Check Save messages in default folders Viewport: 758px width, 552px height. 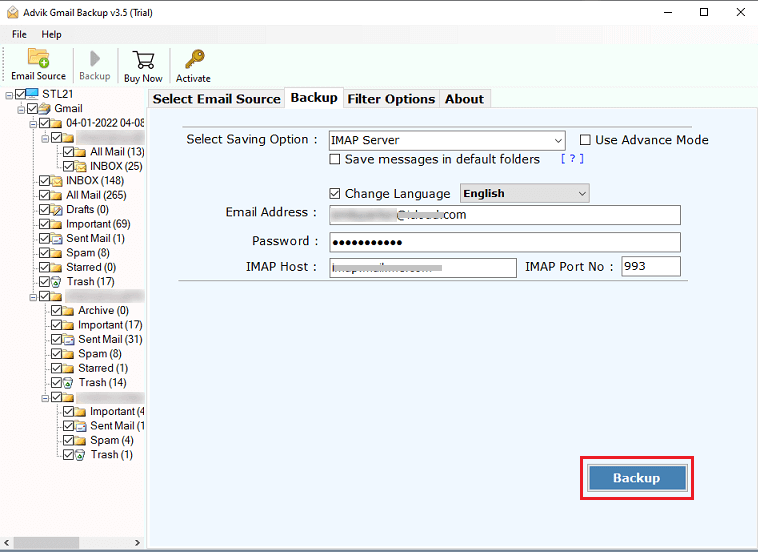tap(335, 159)
